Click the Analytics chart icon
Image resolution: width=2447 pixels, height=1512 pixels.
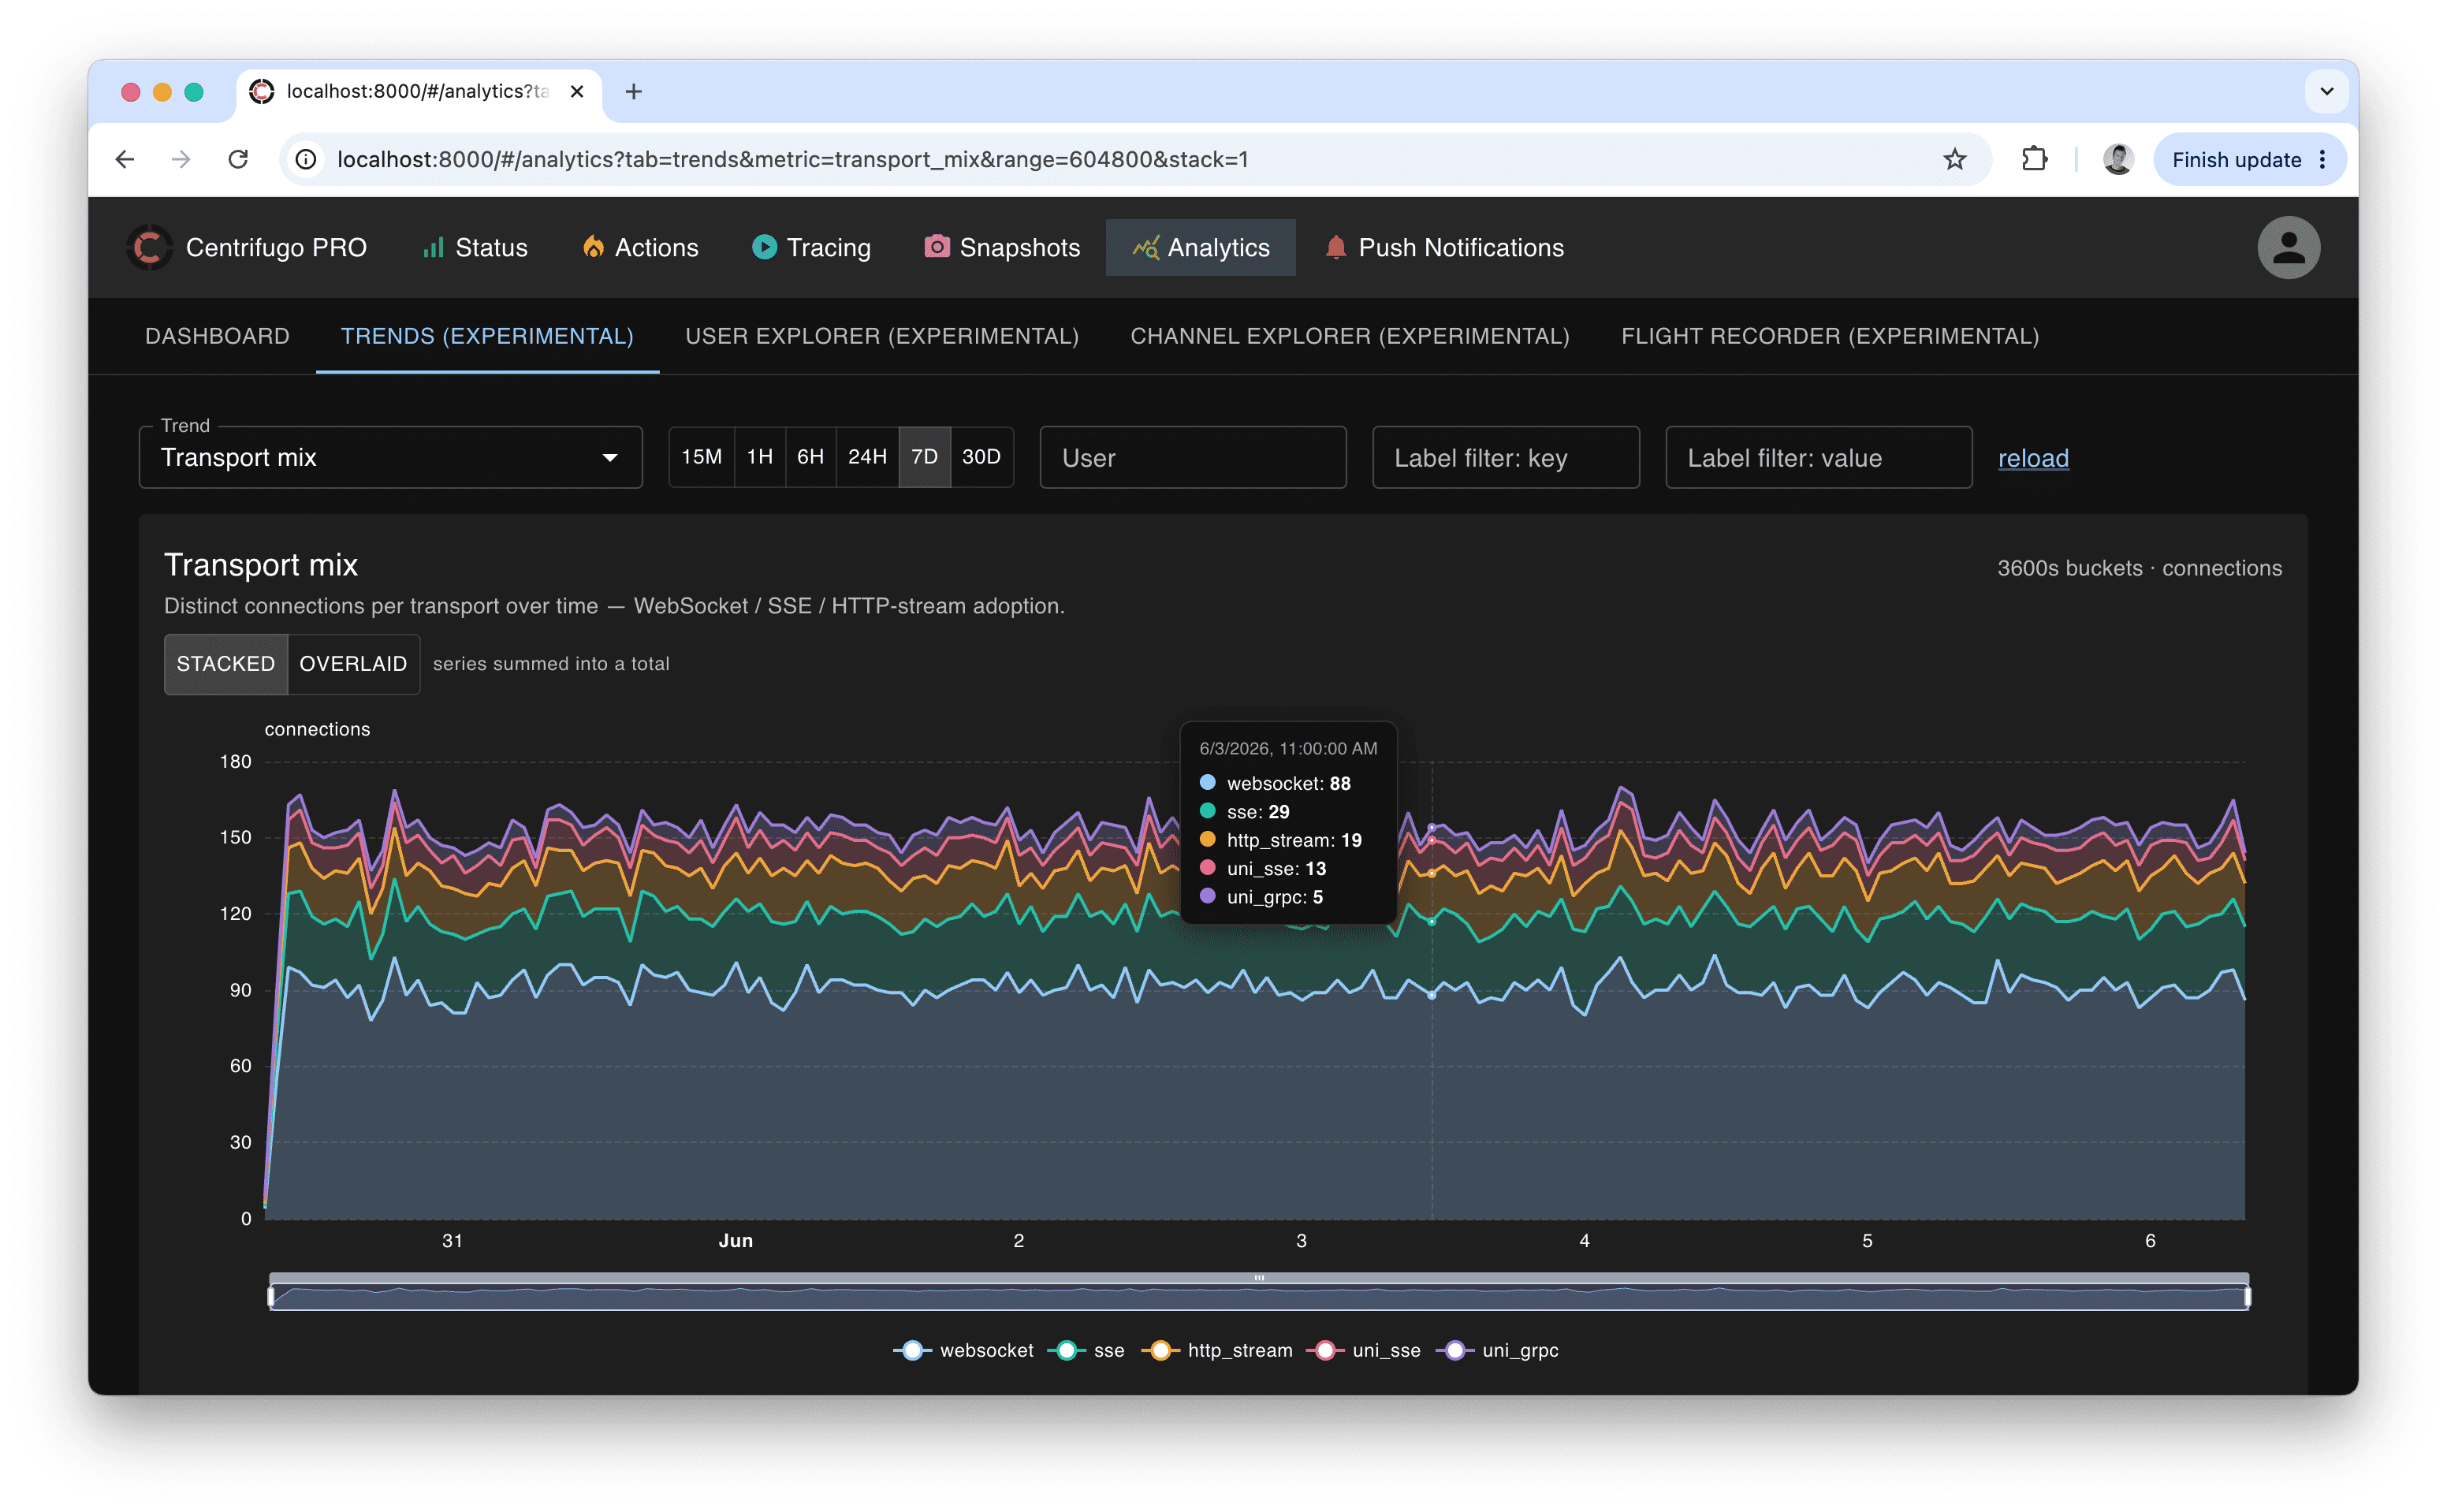(x=1145, y=247)
